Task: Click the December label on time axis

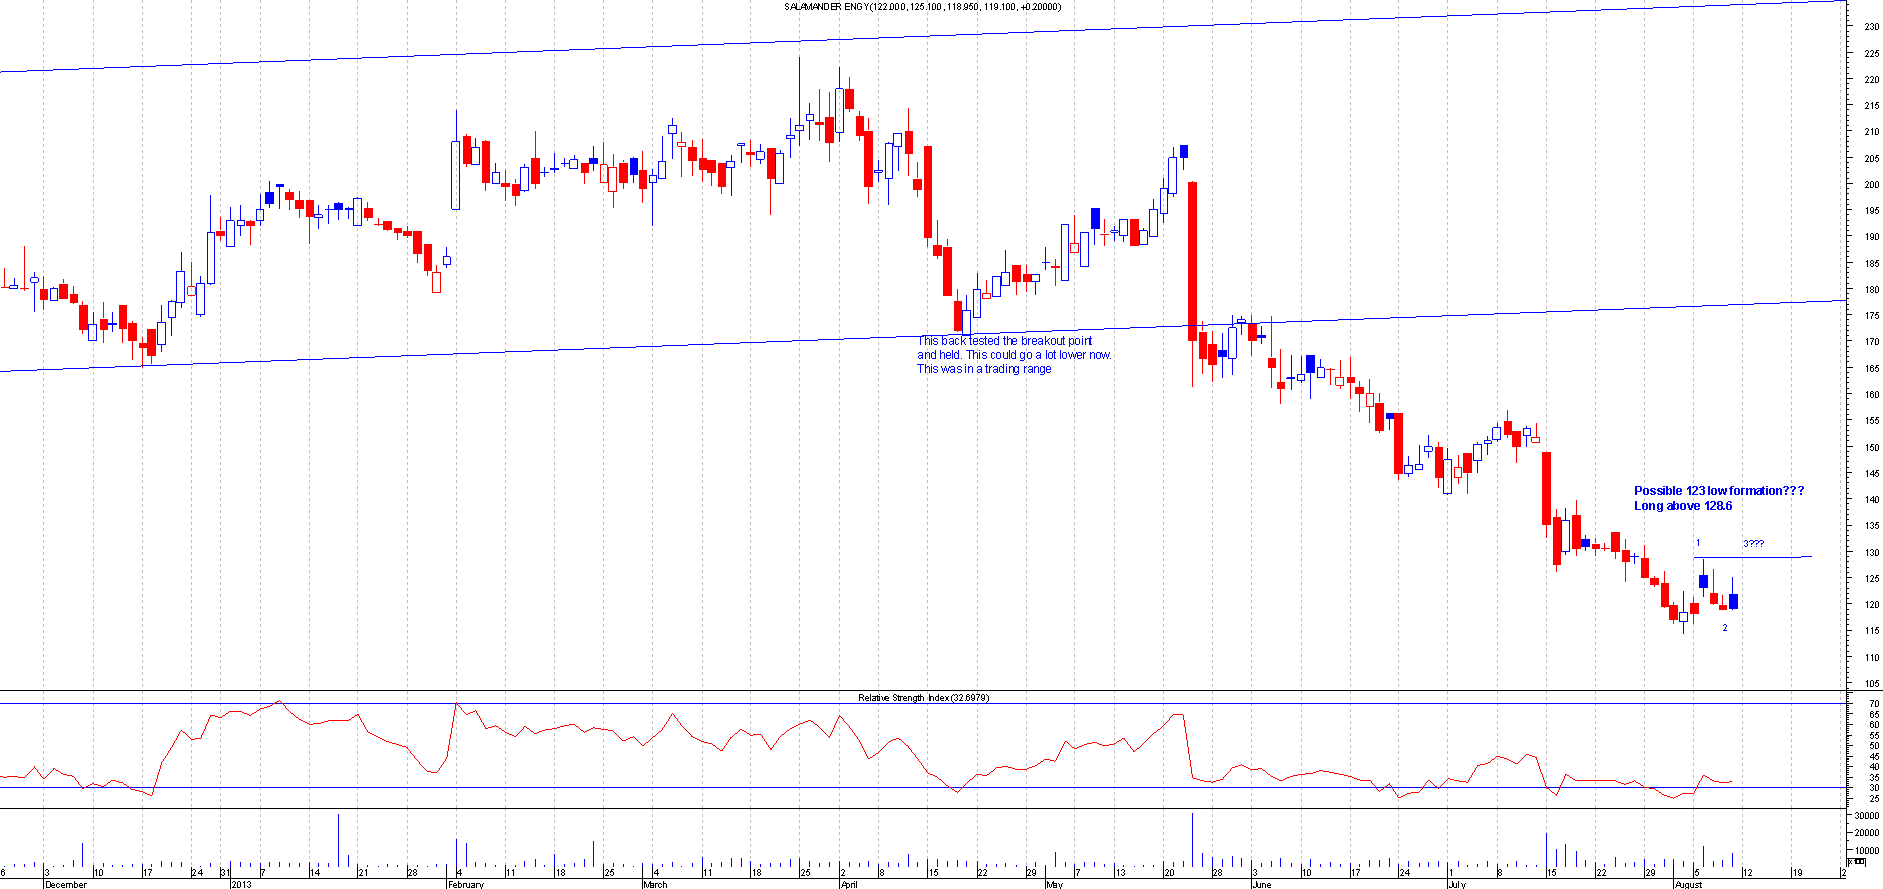Action: pyautogui.click(x=66, y=884)
